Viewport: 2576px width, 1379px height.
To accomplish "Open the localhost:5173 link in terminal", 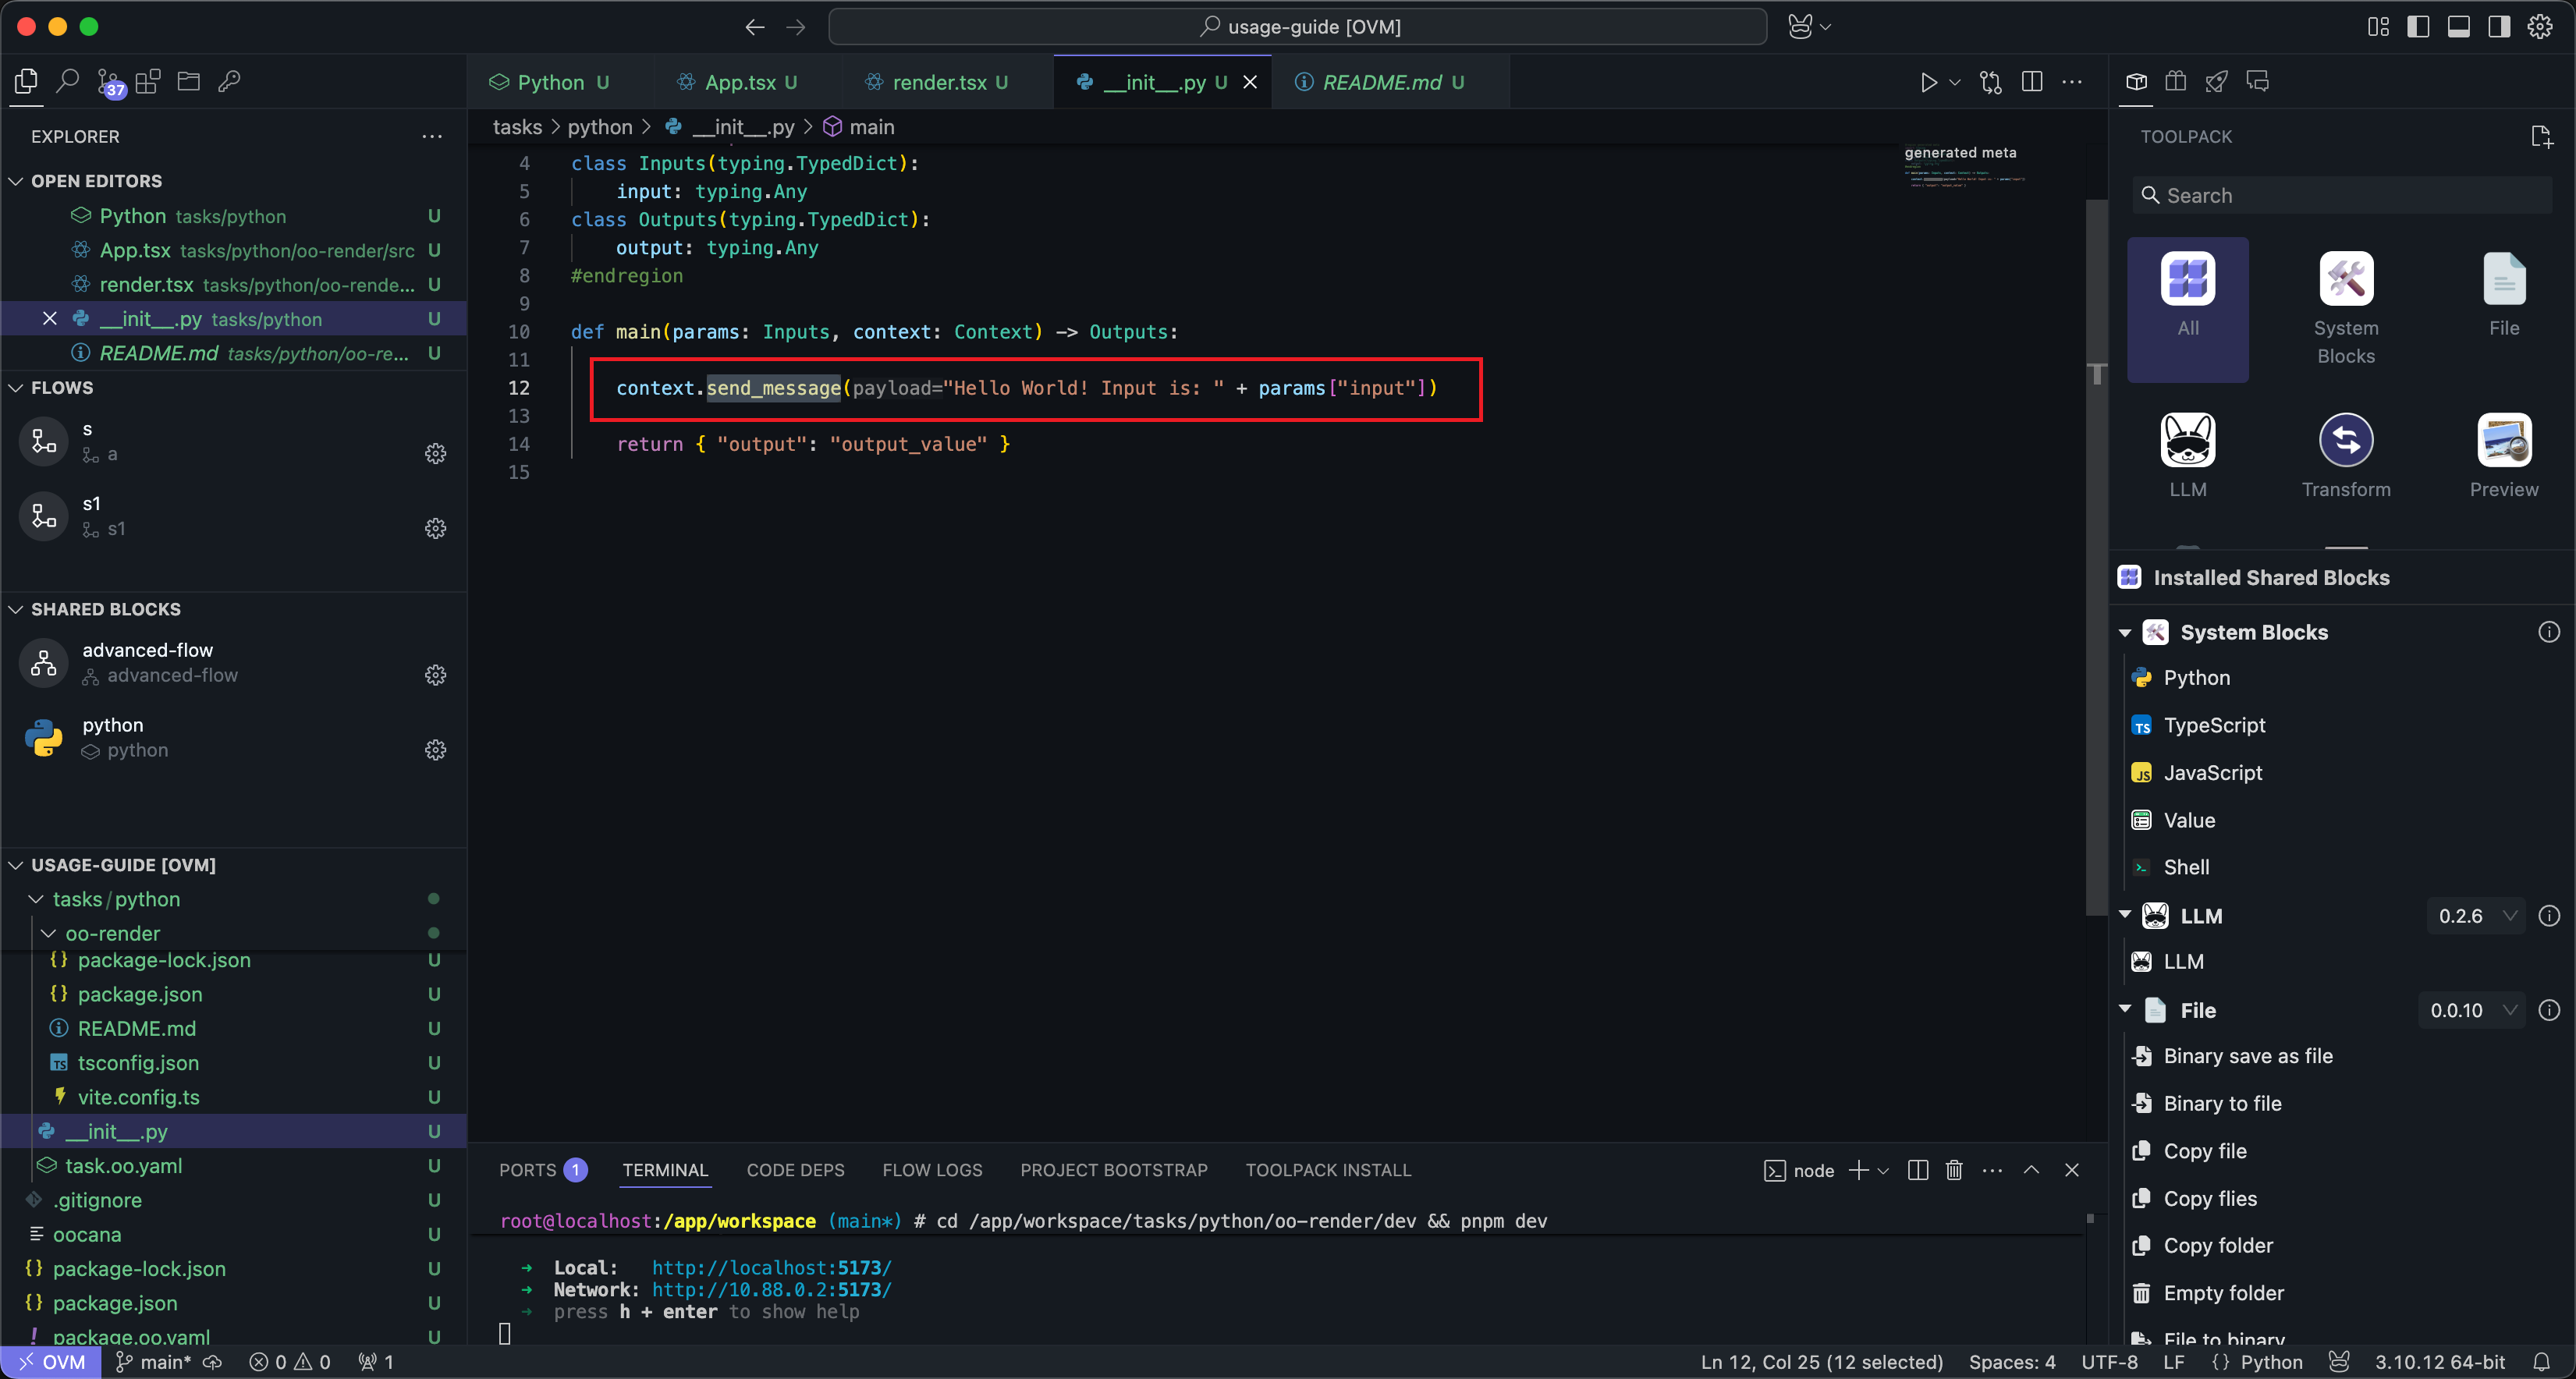I will tap(771, 1268).
